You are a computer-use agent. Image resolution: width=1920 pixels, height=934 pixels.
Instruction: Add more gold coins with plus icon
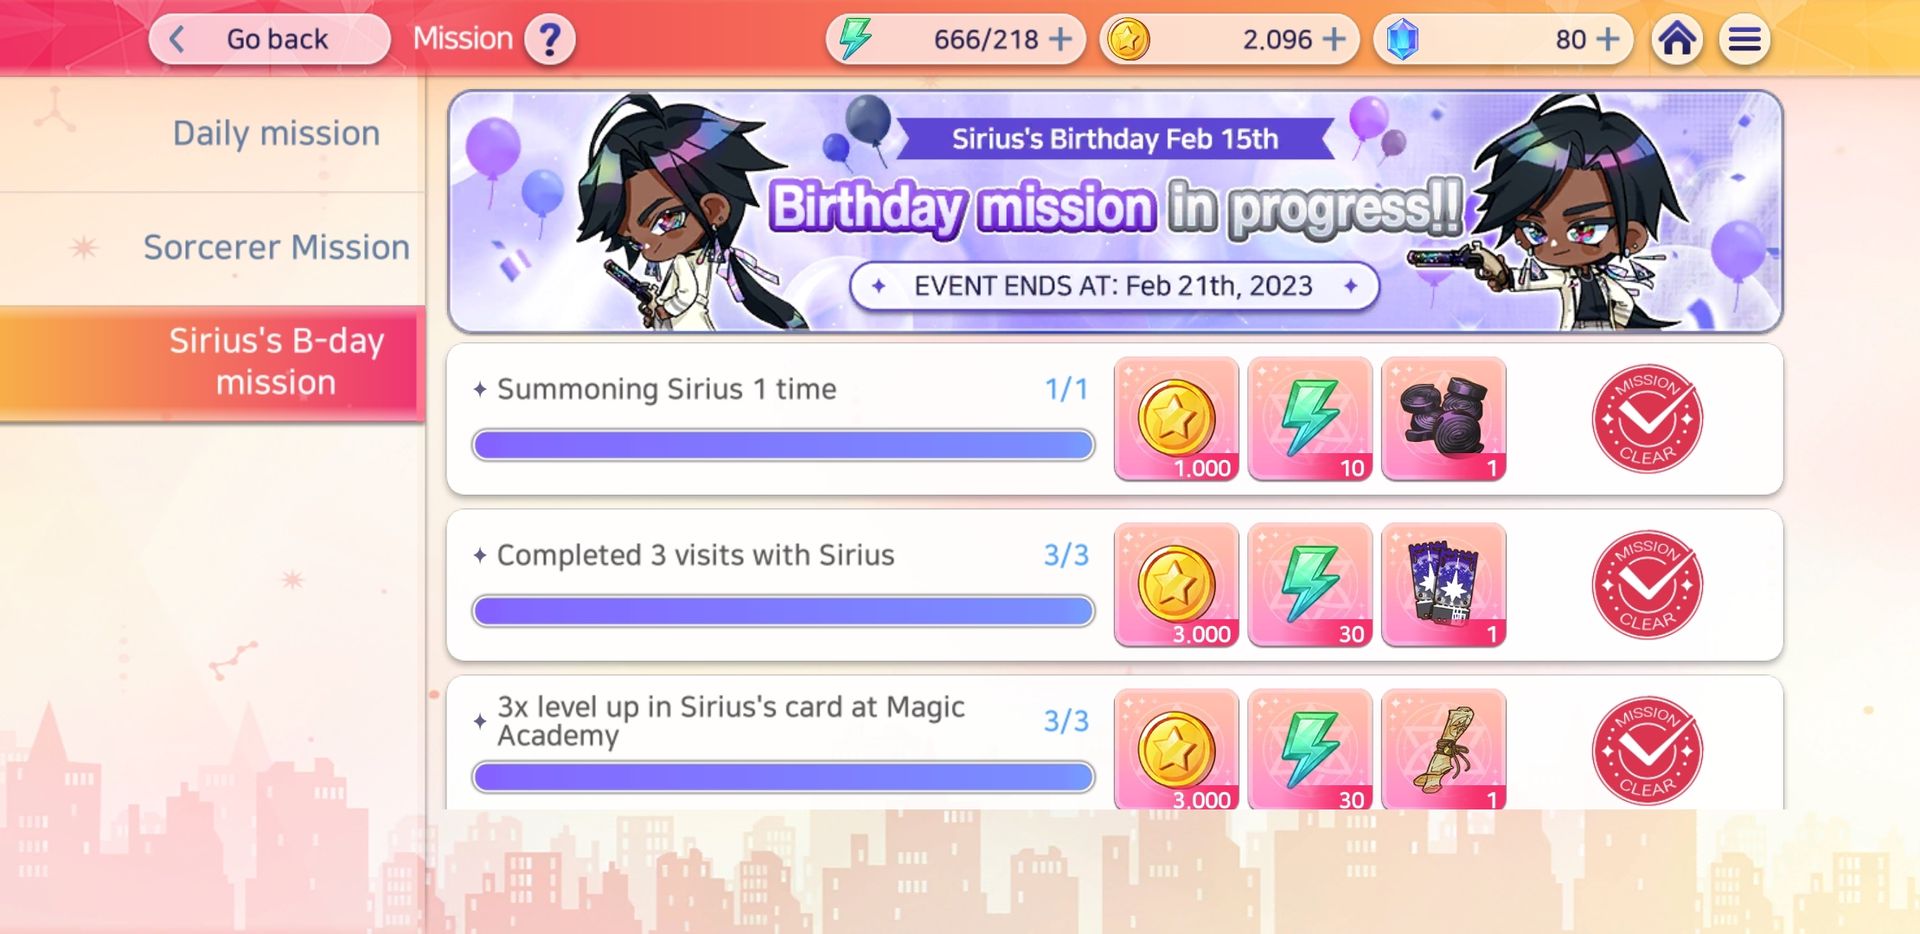pos(1334,39)
